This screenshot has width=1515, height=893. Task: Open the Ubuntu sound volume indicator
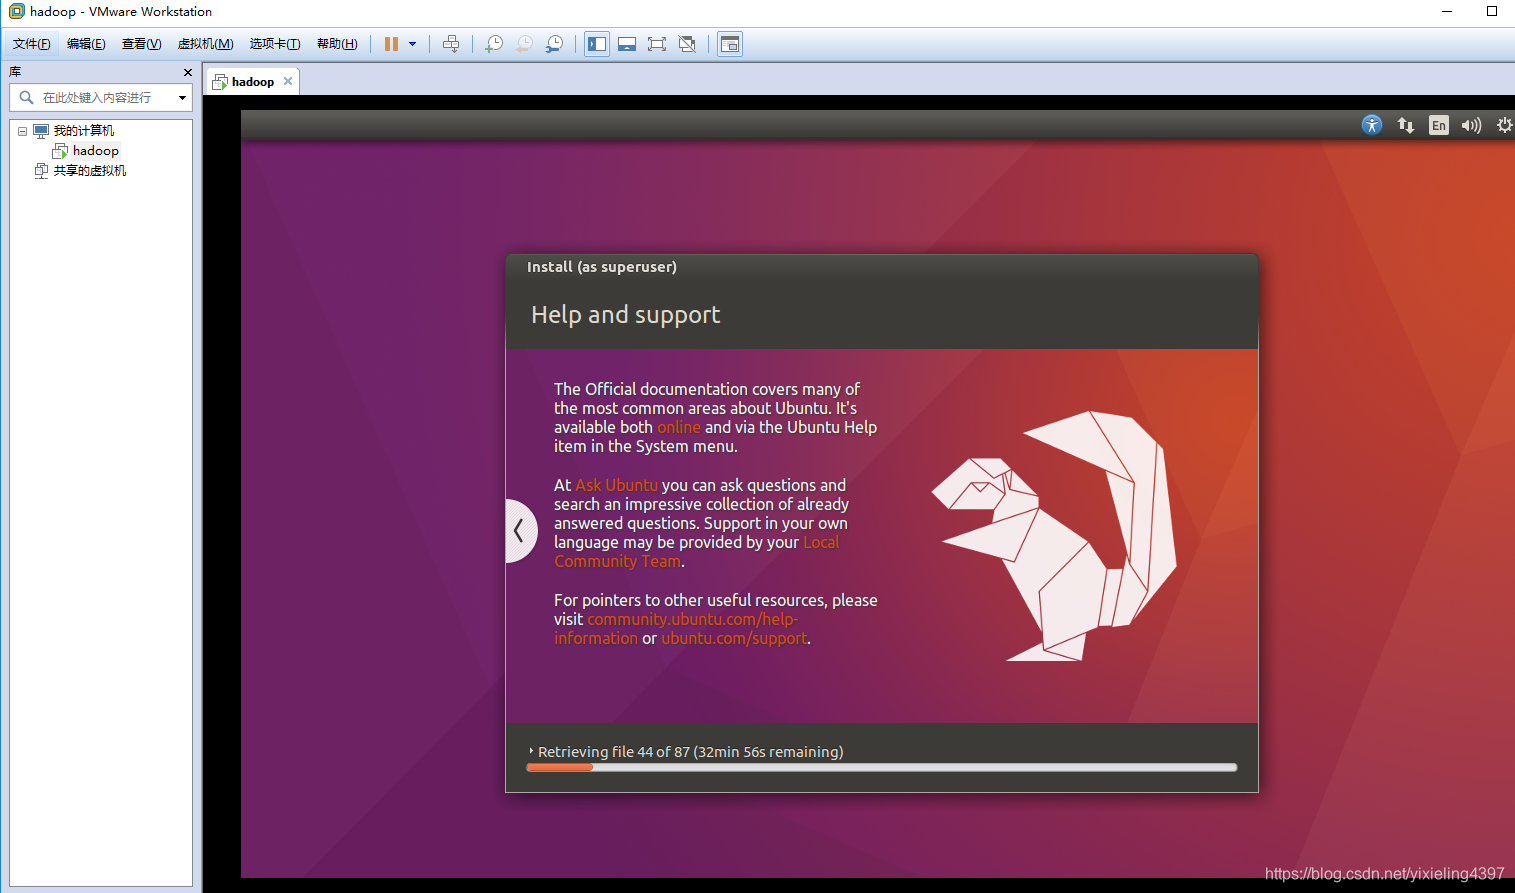1471,125
